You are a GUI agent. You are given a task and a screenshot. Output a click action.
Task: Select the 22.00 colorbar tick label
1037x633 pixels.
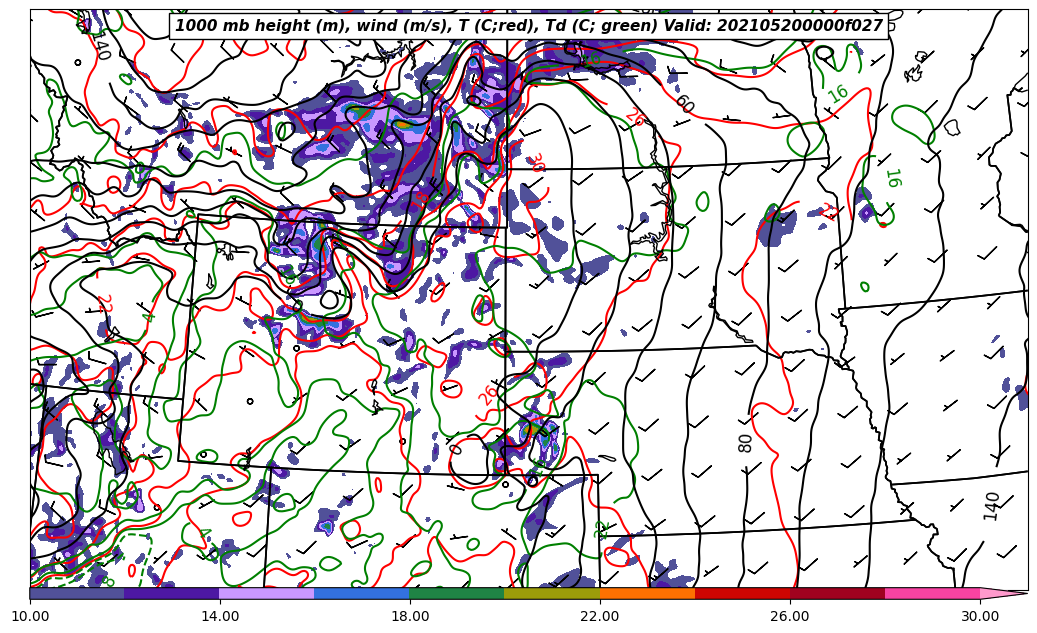600,617
